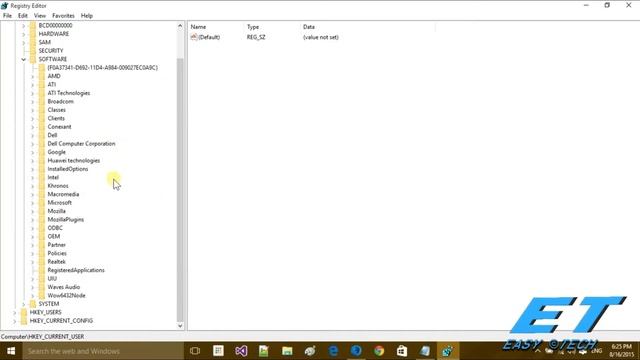Select the InstalledOptions key
The width and height of the screenshot is (640, 360).
click(68, 169)
